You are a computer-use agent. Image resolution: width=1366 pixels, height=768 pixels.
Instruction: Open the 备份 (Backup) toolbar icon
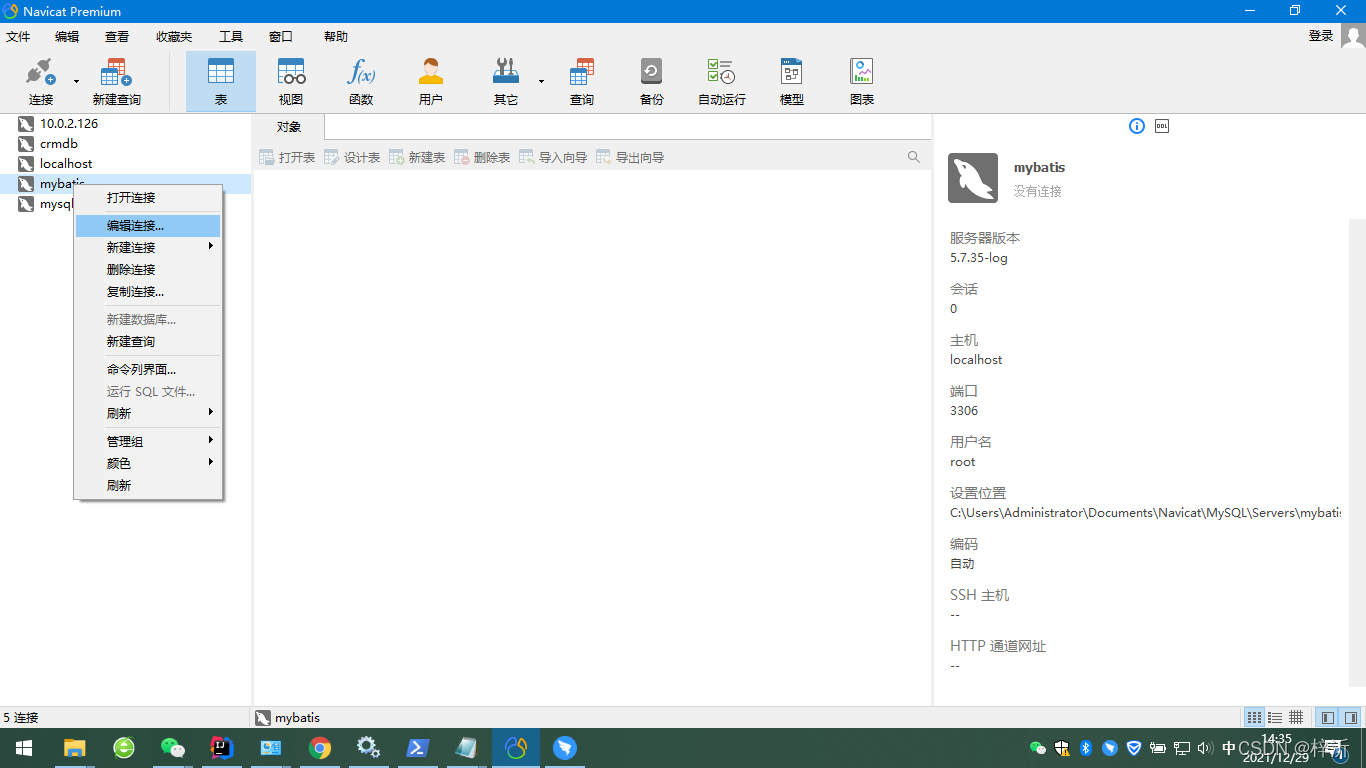652,82
